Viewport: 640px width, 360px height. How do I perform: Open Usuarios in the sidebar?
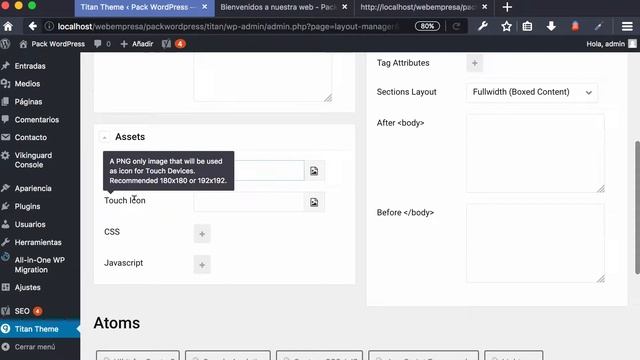pos(30,224)
